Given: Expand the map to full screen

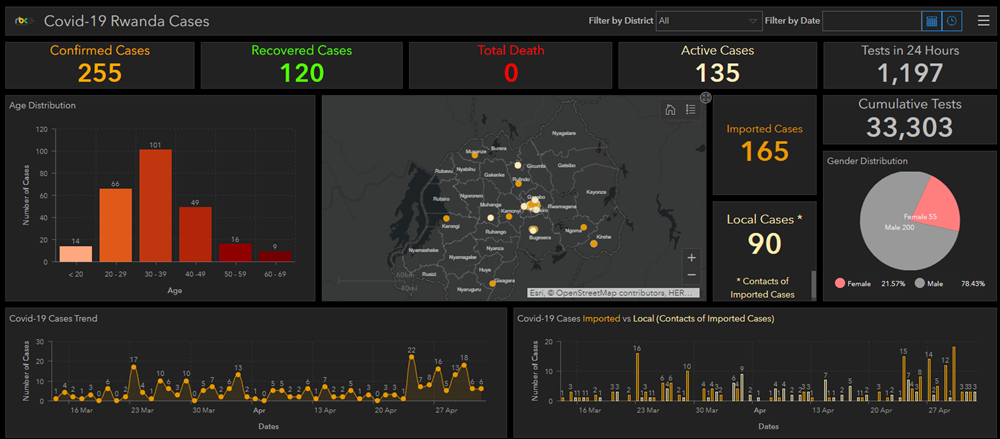Looking at the screenshot, I should point(705,98).
